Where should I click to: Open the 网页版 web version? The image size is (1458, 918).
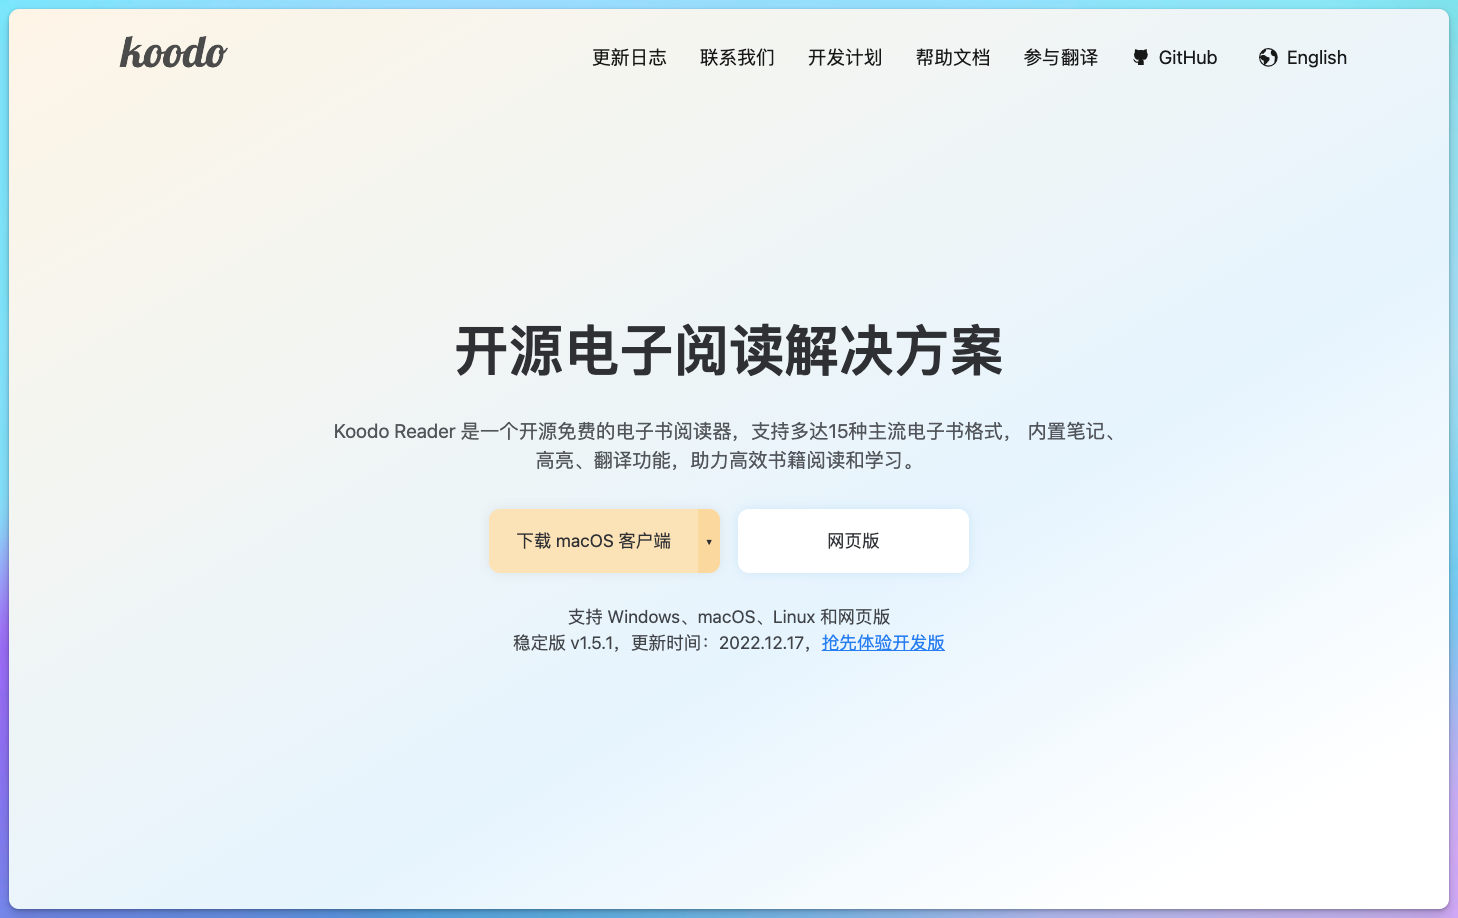[x=853, y=541]
